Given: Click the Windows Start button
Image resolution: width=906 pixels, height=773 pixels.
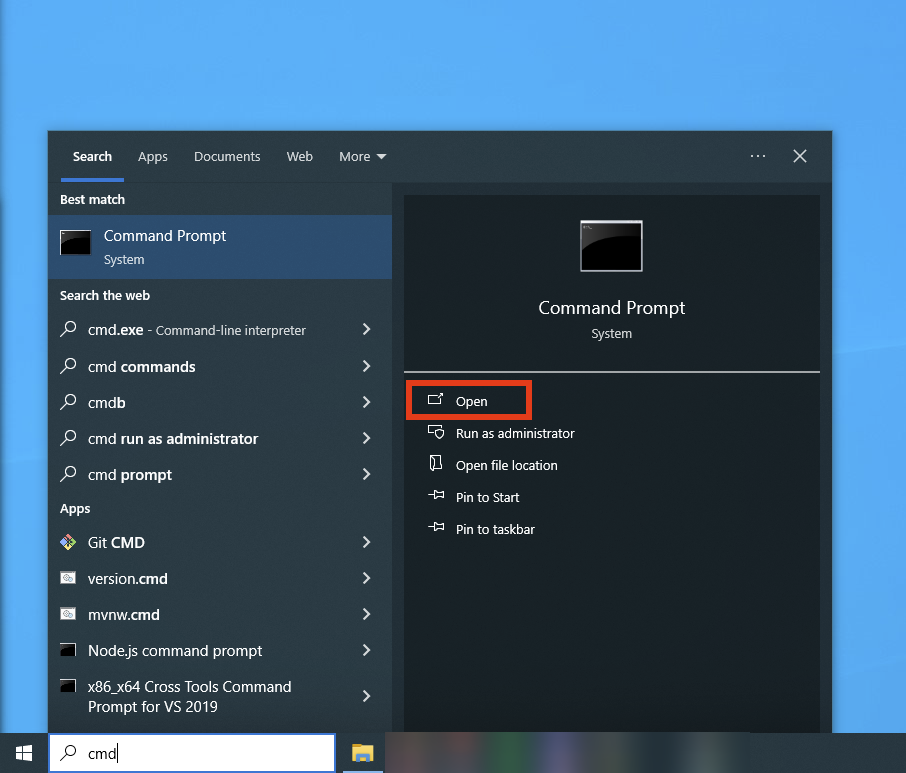Looking at the screenshot, I should 24,753.
